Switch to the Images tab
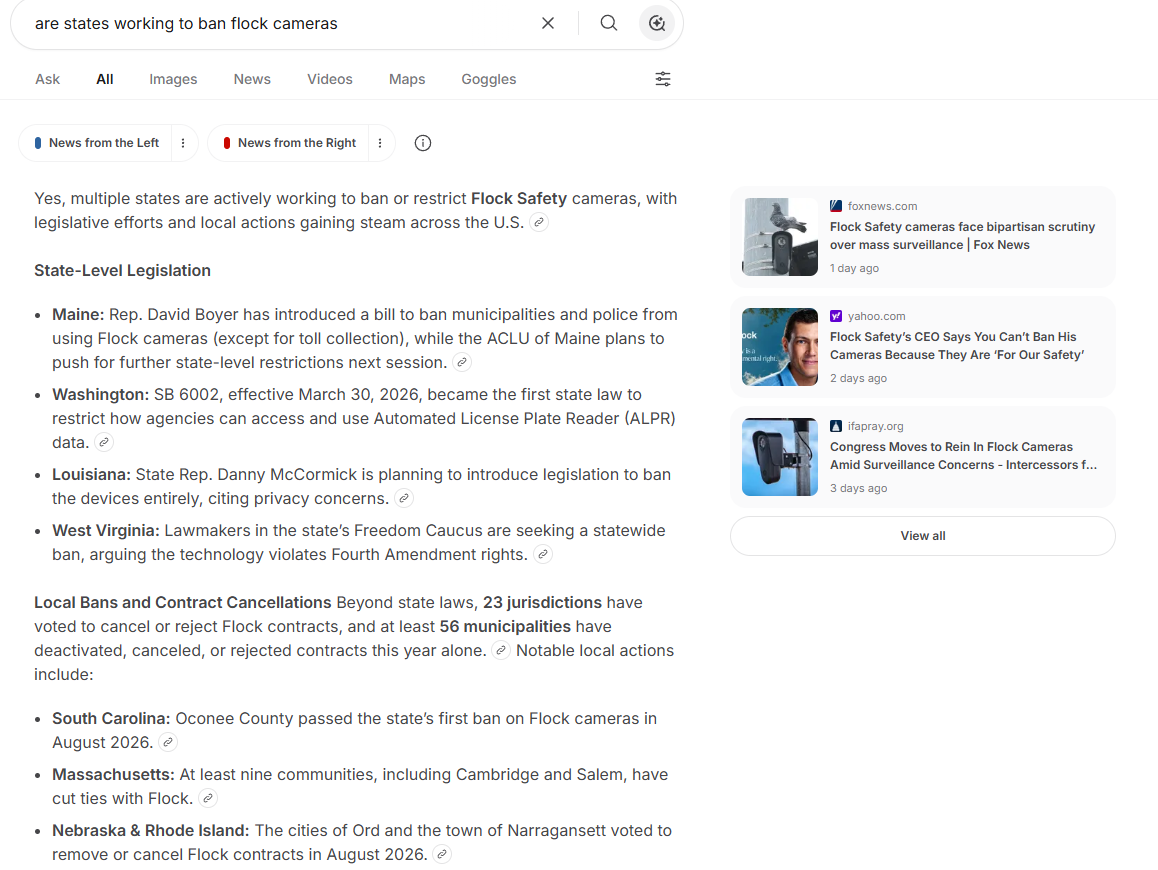The height and width of the screenshot is (870, 1158). coord(173,79)
